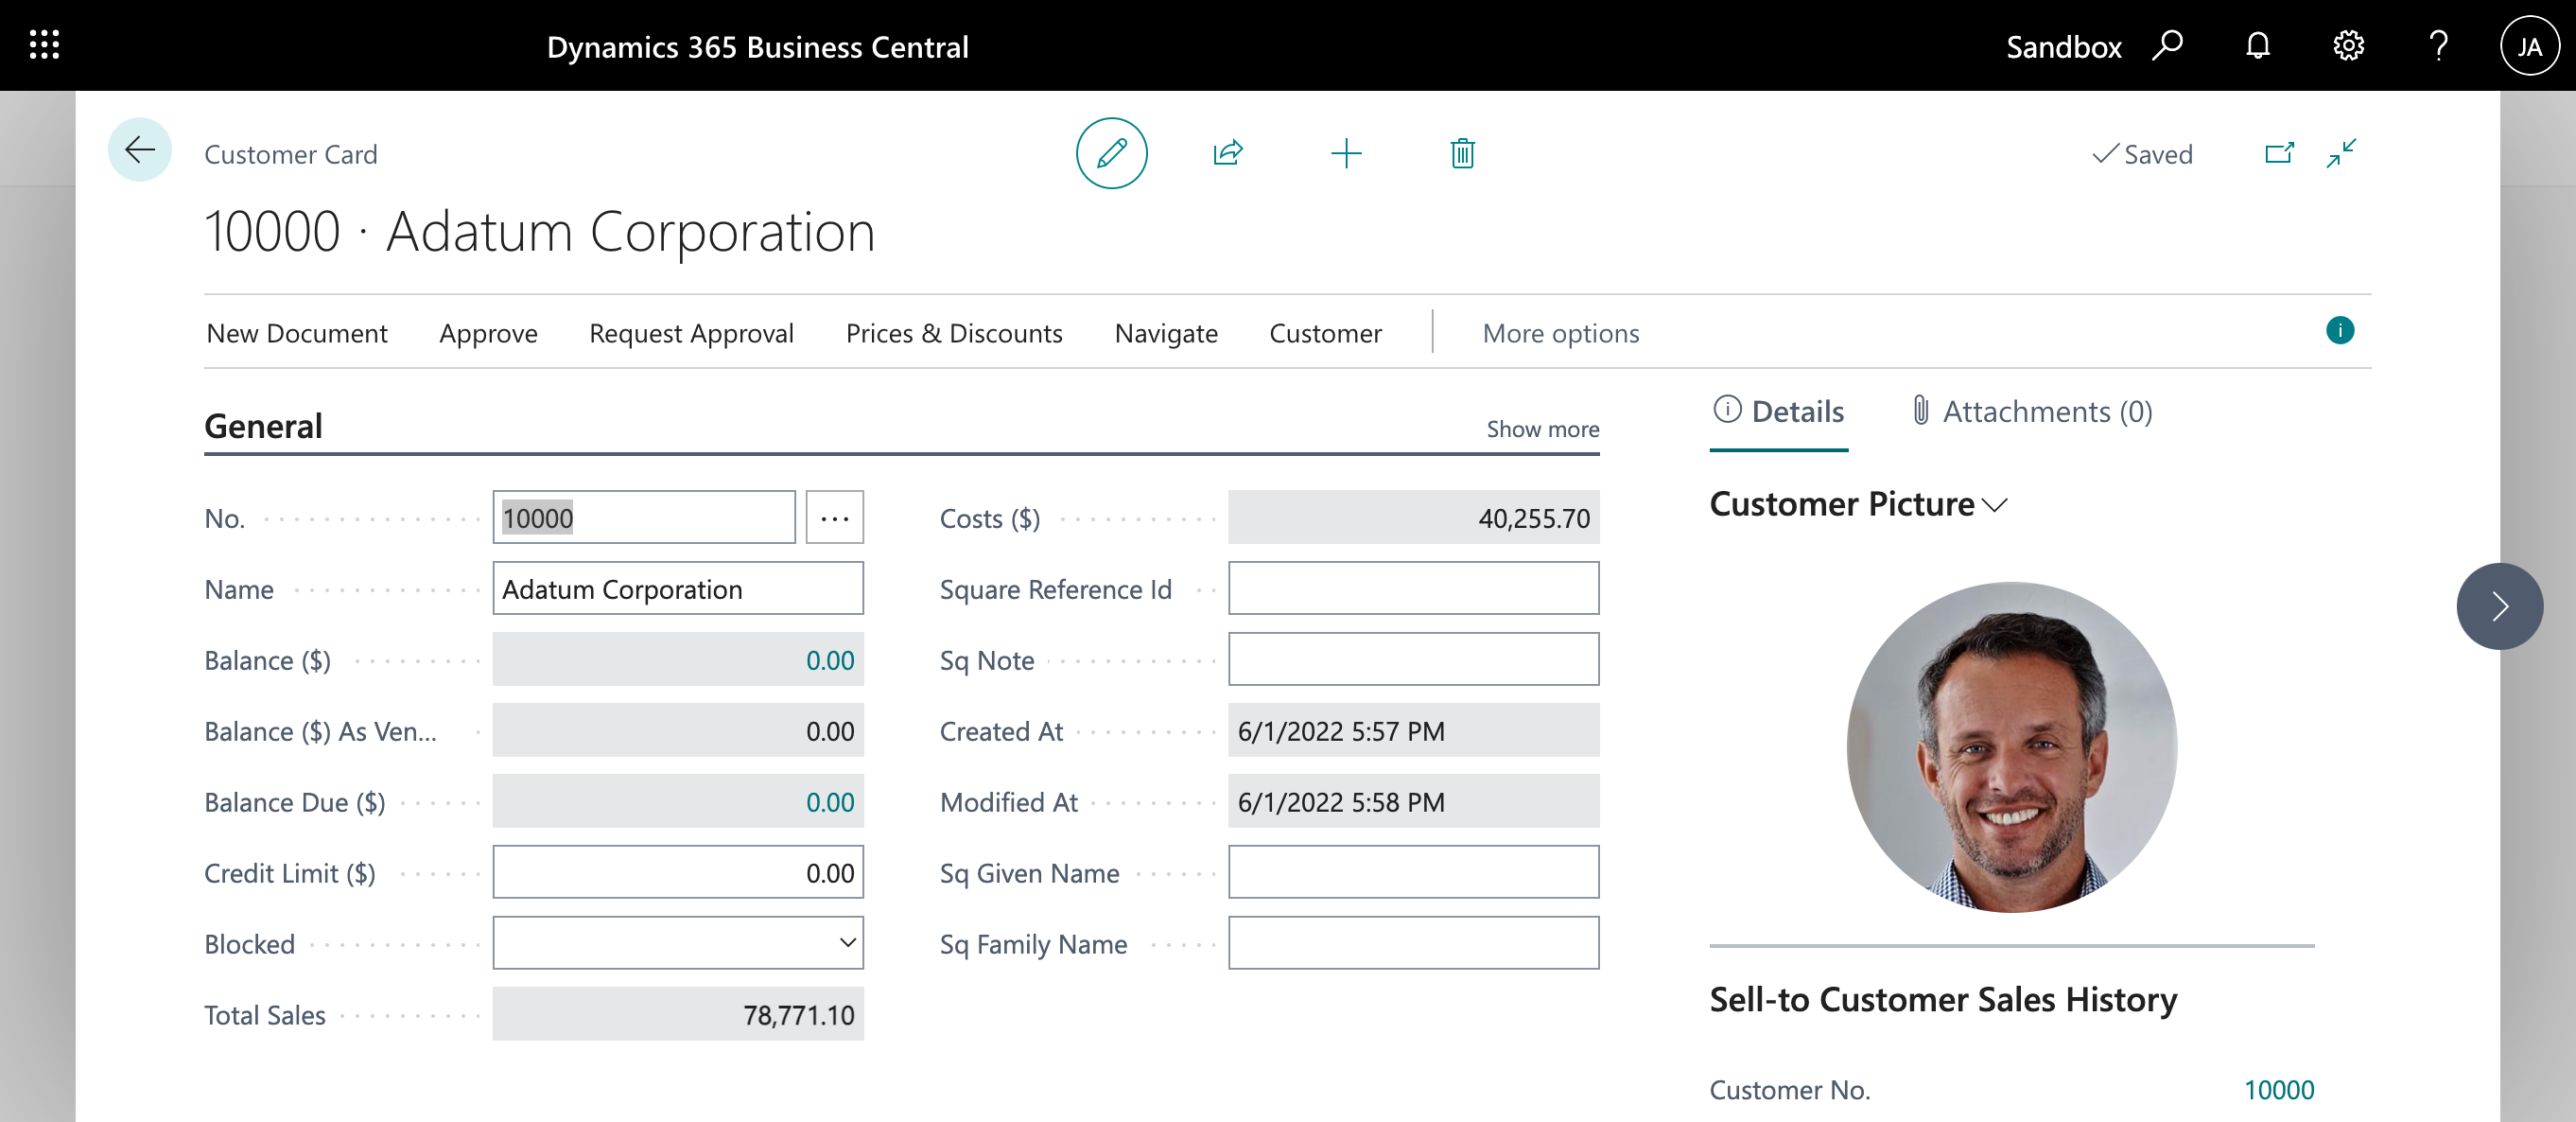
Task: Open the settings gear icon
Action: point(2347,45)
